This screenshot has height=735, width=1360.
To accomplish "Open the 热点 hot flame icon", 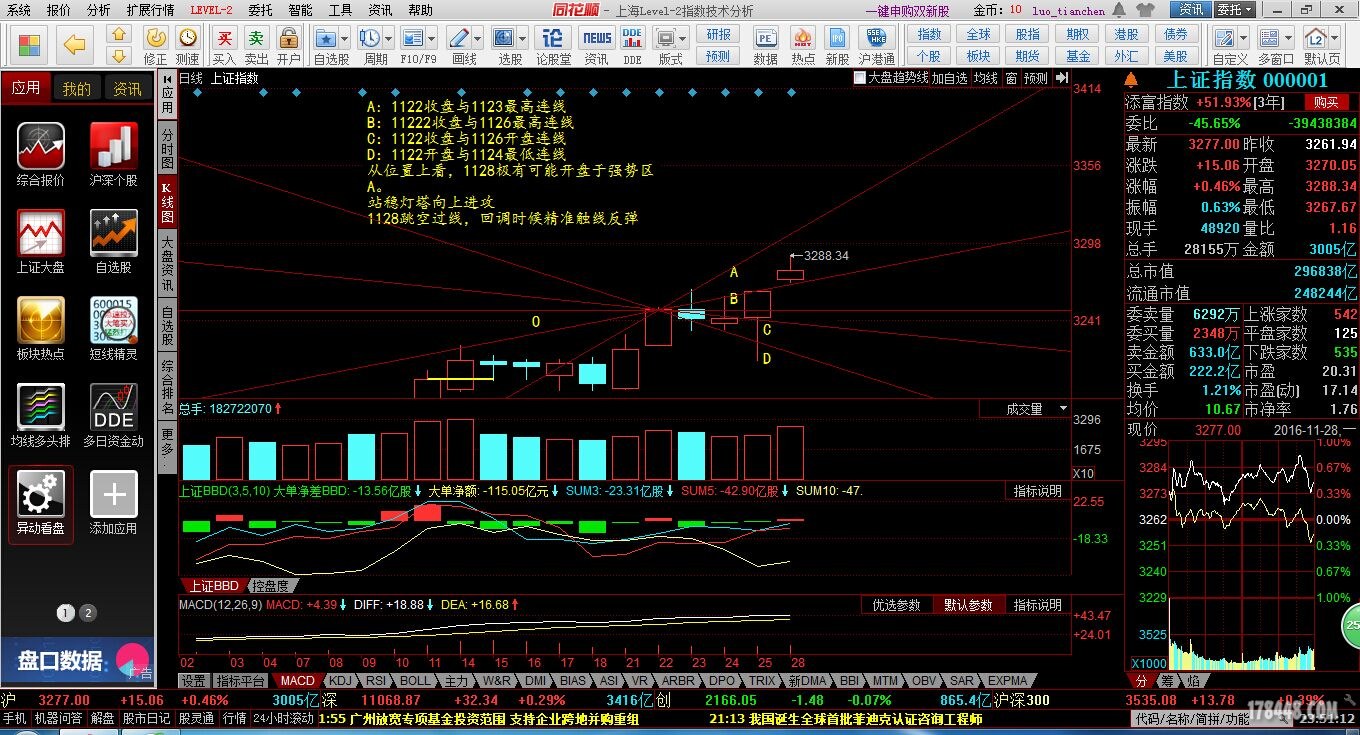I will pyautogui.click(x=802, y=37).
